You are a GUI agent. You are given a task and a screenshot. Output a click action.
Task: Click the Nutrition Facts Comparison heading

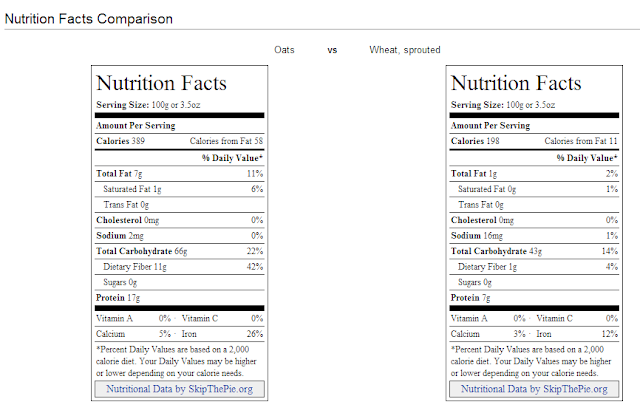tap(89, 19)
